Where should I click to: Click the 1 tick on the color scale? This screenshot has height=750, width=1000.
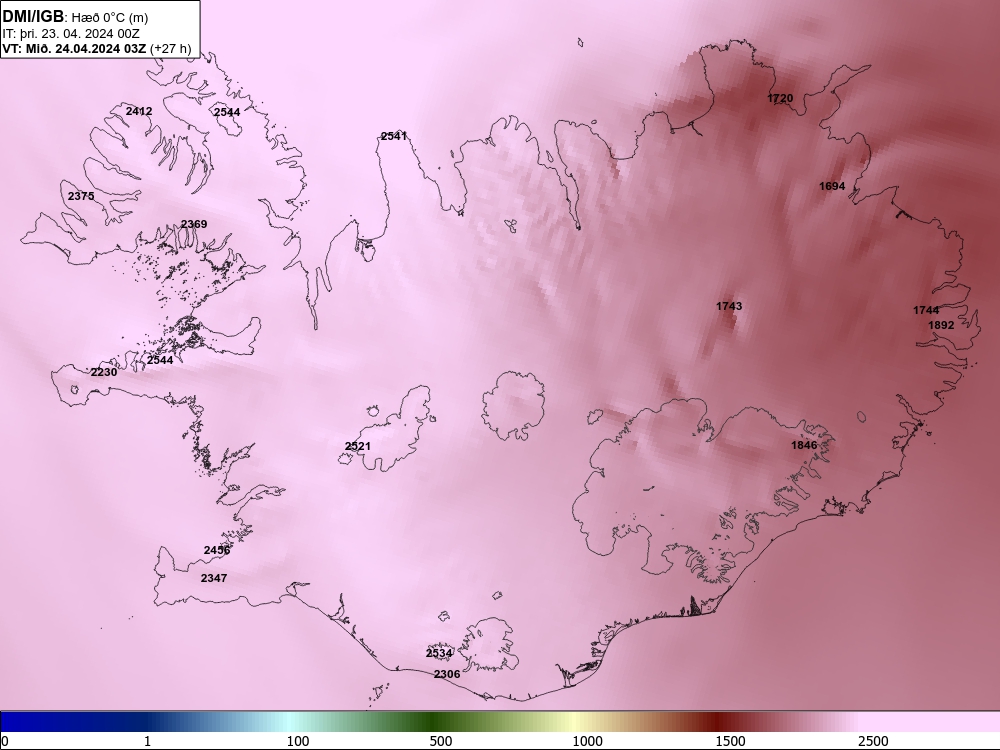click(147, 741)
